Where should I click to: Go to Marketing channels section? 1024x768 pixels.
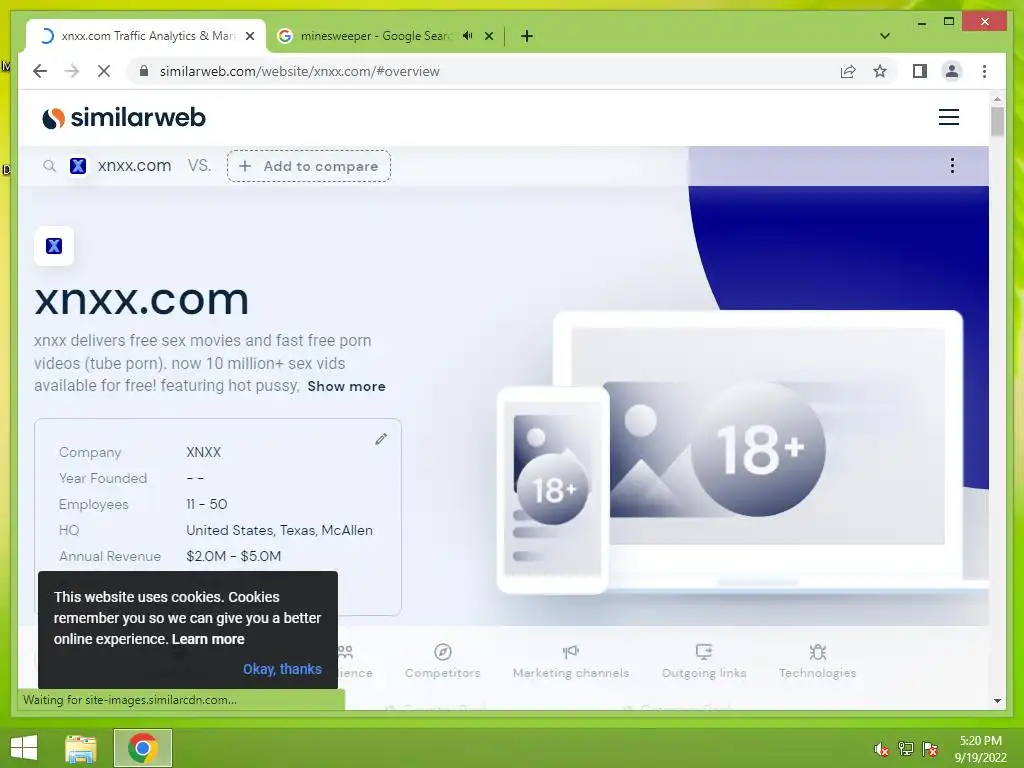coord(571,661)
